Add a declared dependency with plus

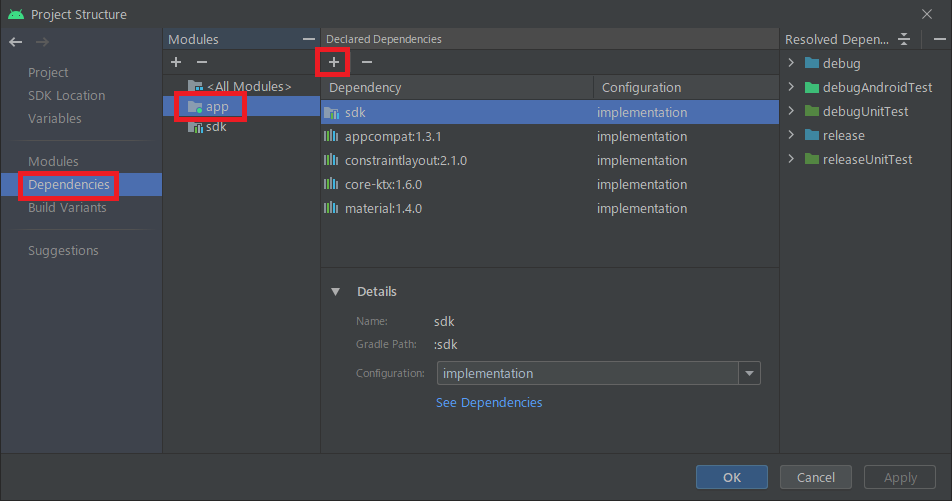pyautogui.click(x=333, y=62)
